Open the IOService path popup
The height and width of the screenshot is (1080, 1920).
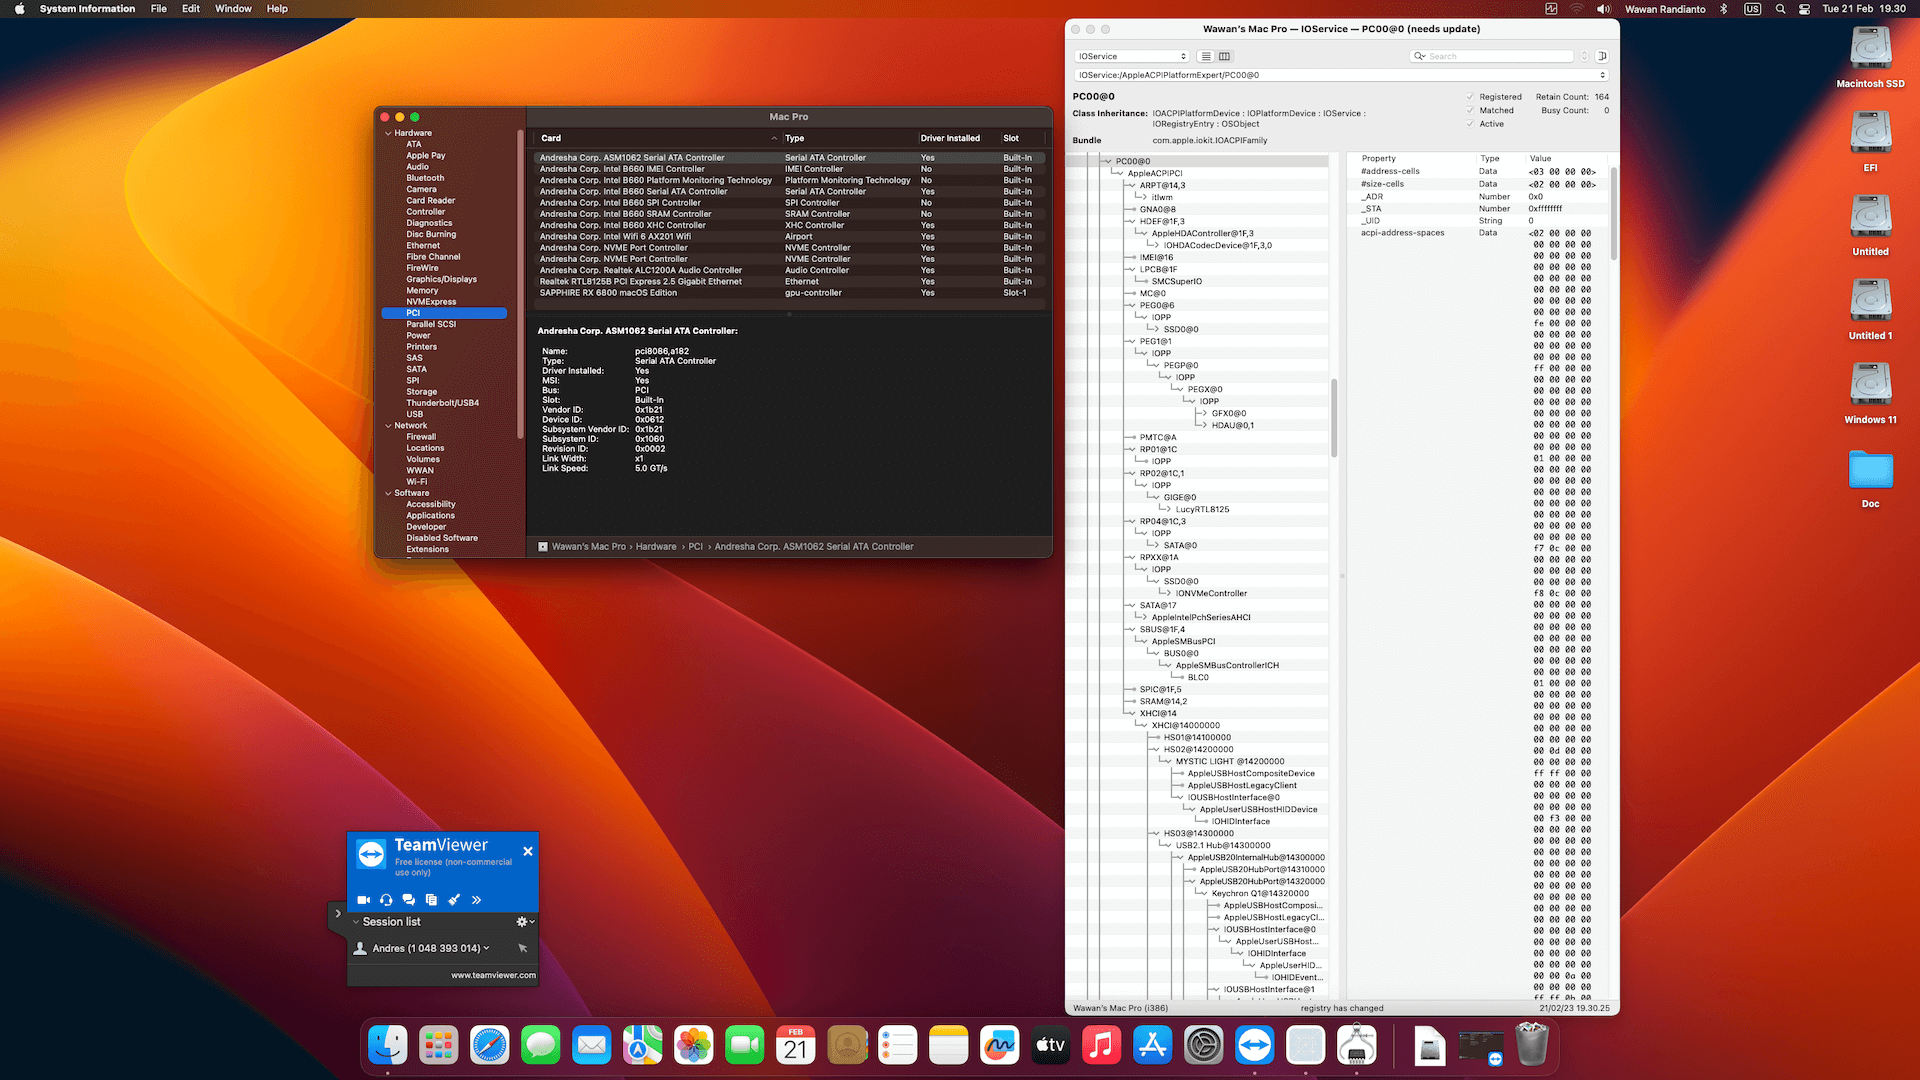pos(1341,75)
